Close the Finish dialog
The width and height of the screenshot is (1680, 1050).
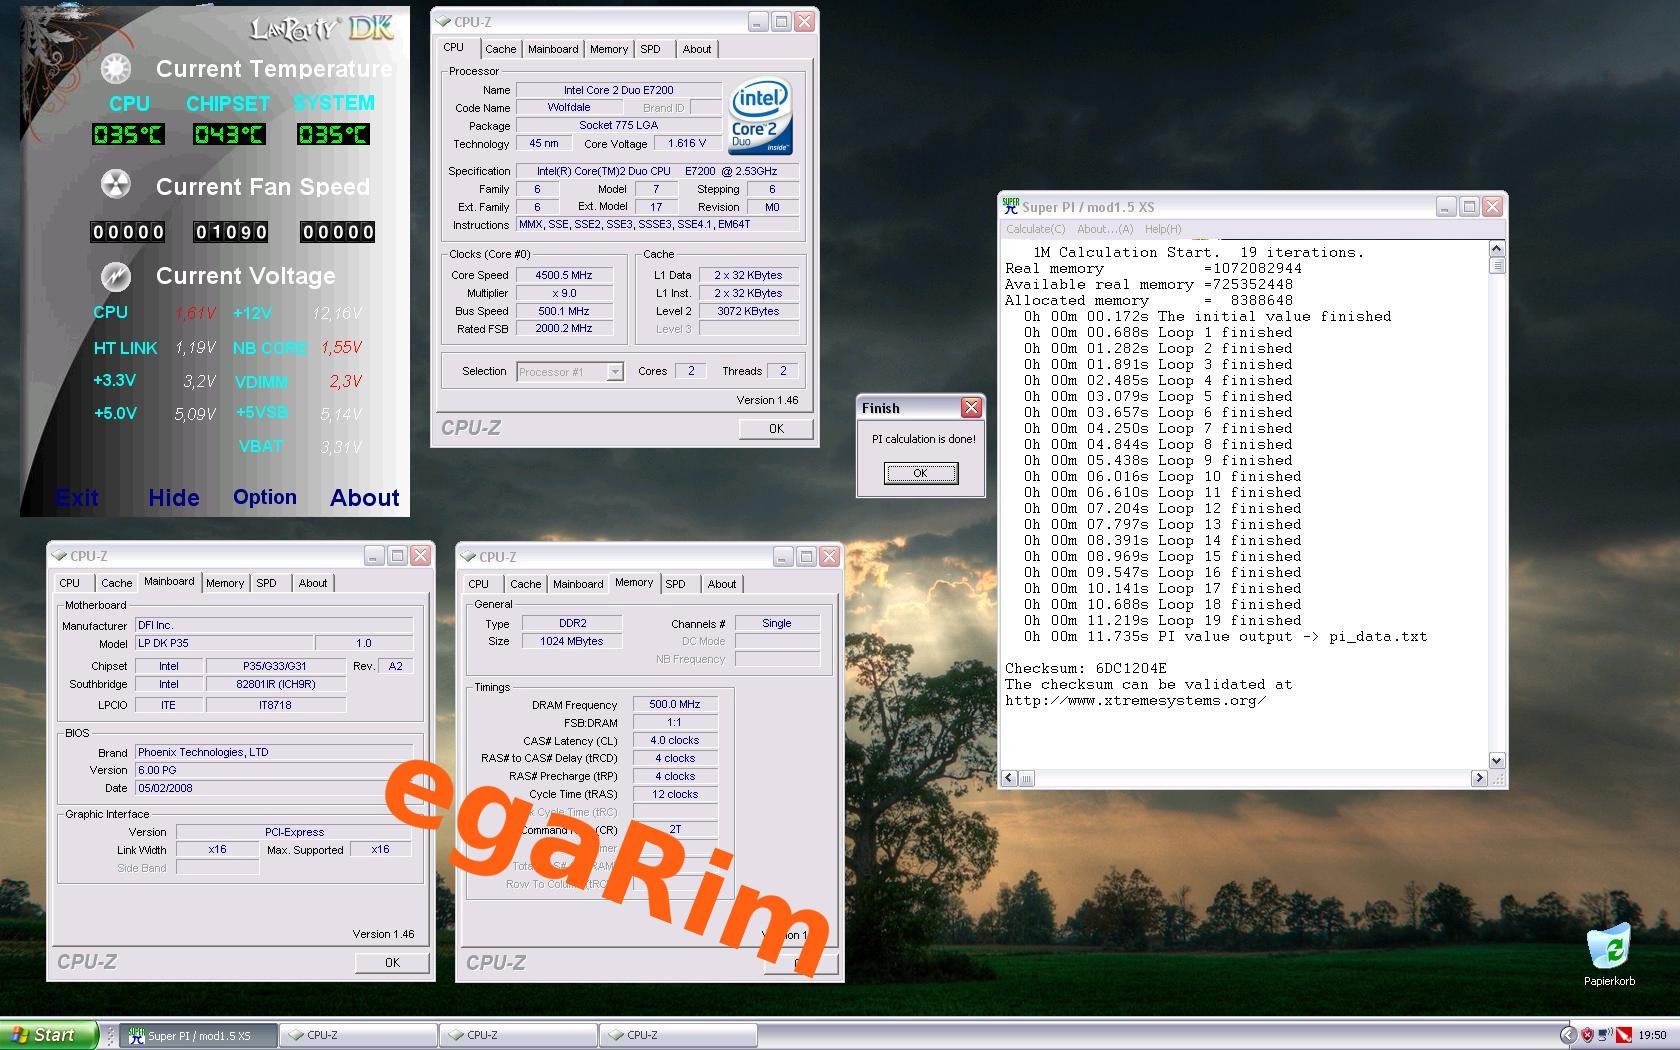click(971, 407)
